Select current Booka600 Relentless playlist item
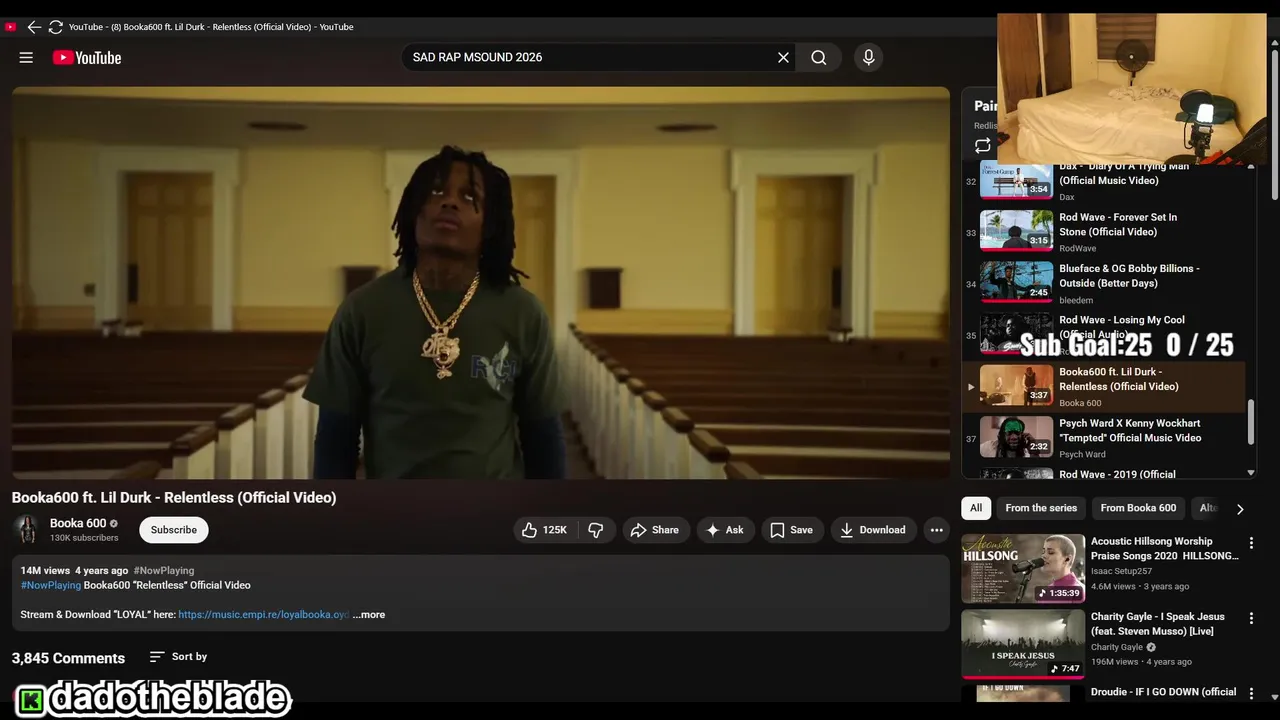Viewport: 1280px width, 720px height. 1105,386
